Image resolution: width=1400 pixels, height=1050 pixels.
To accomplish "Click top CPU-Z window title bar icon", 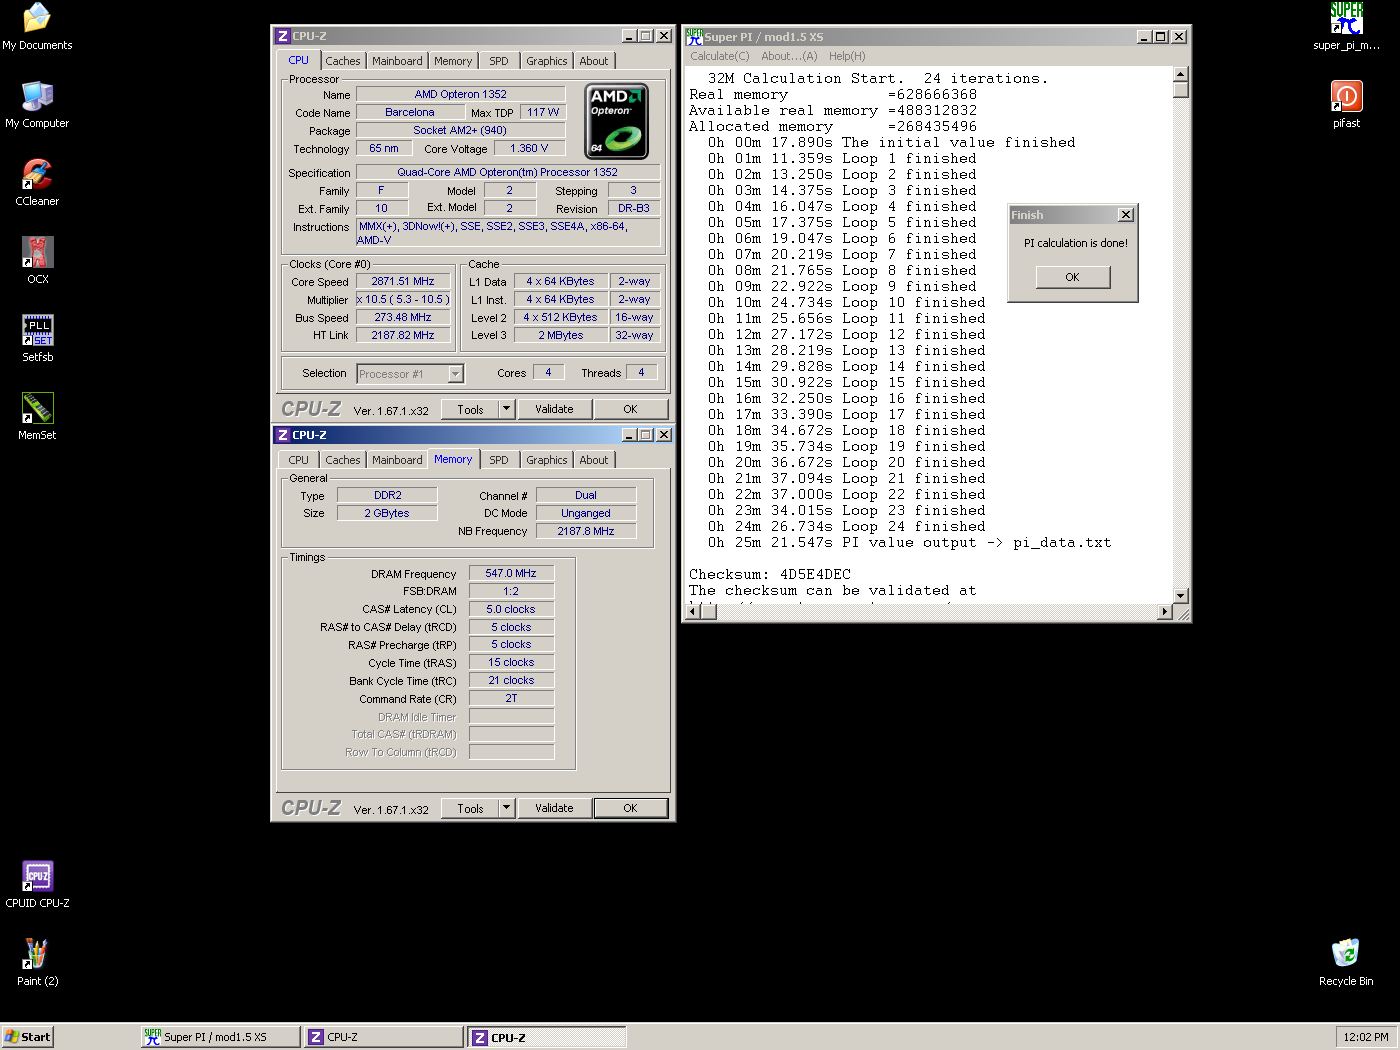I will pyautogui.click(x=283, y=36).
